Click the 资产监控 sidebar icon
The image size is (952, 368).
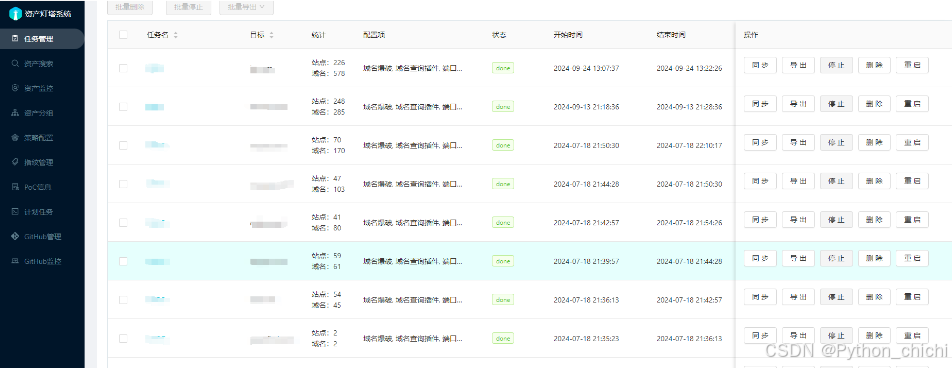click(x=15, y=88)
